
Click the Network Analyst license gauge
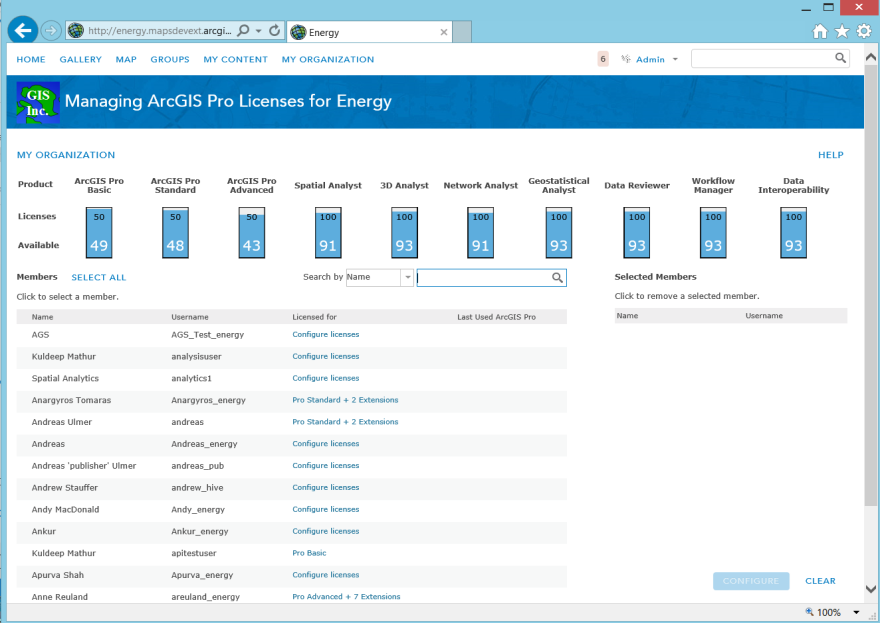coord(480,232)
